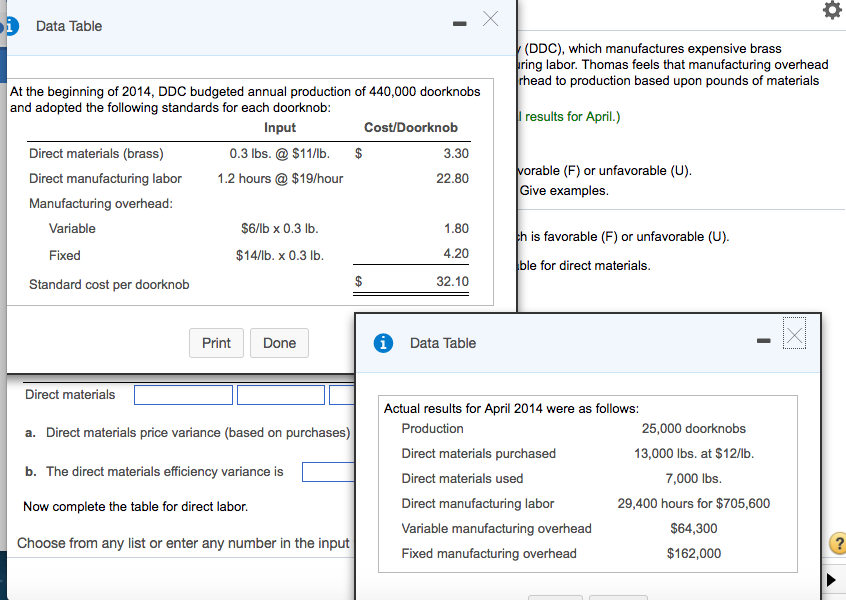The width and height of the screenshot is (846, 600).
Task: Open the green 'results for April' link
Action: point(569,117)
